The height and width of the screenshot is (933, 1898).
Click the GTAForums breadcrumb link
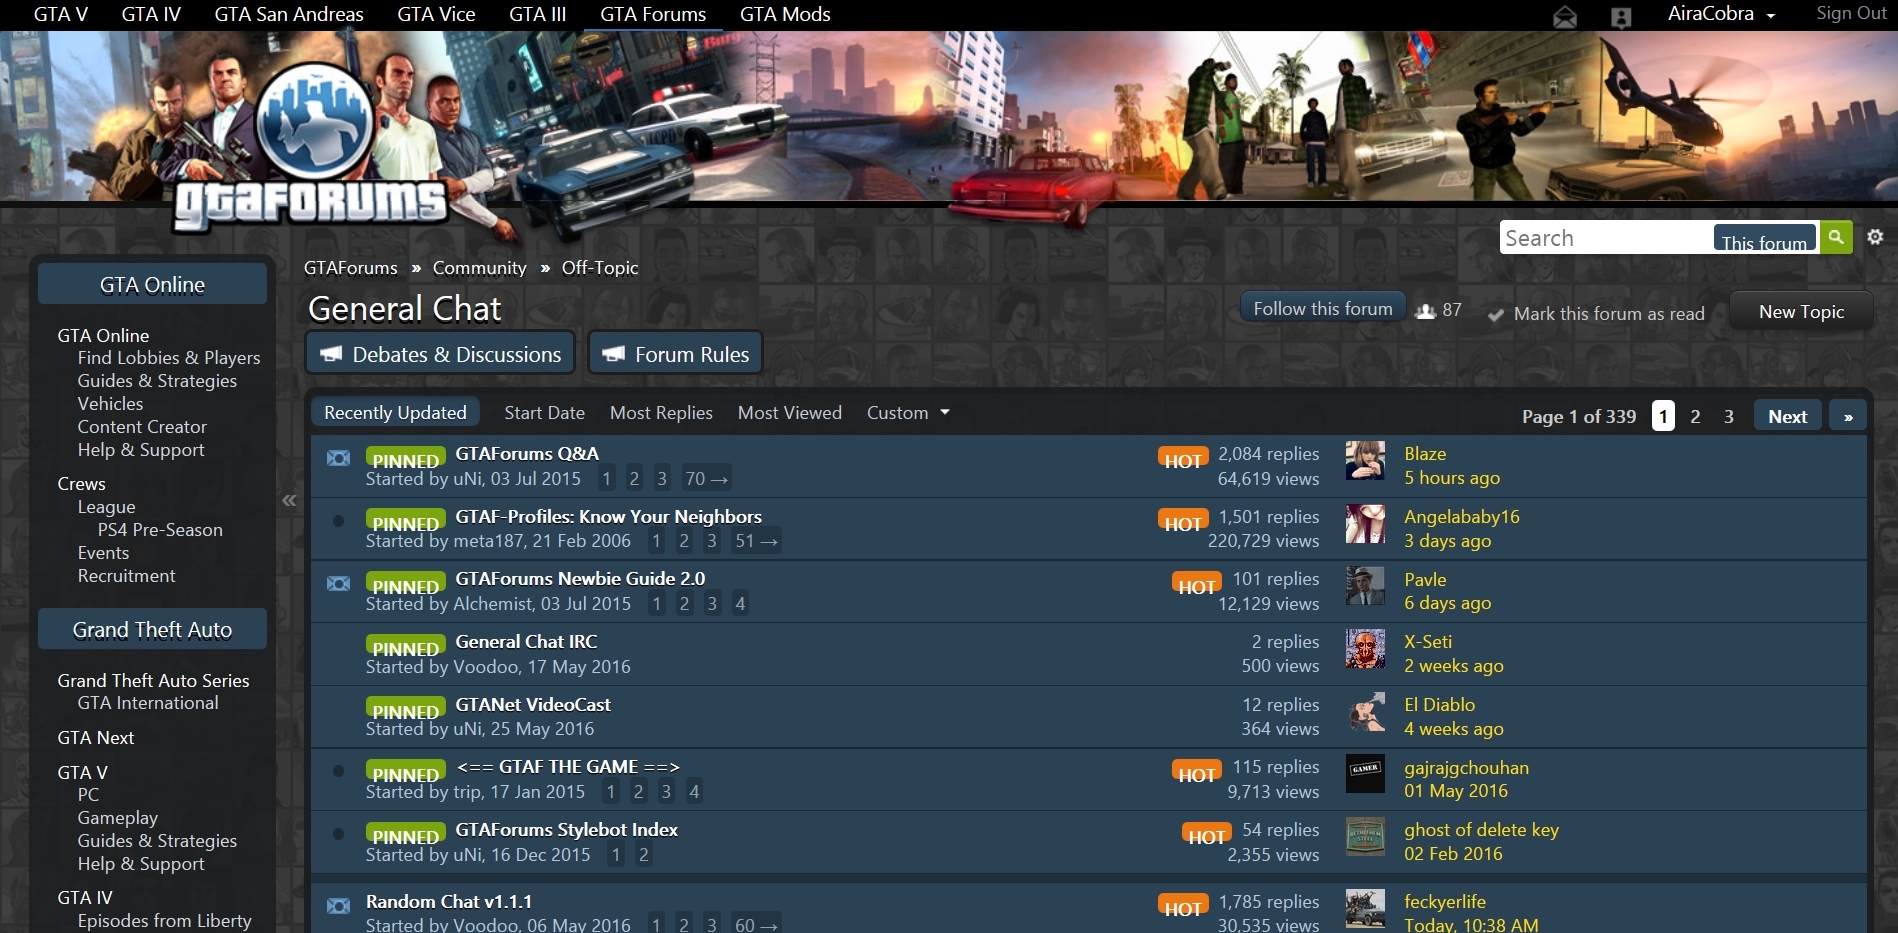coord(350,268)
